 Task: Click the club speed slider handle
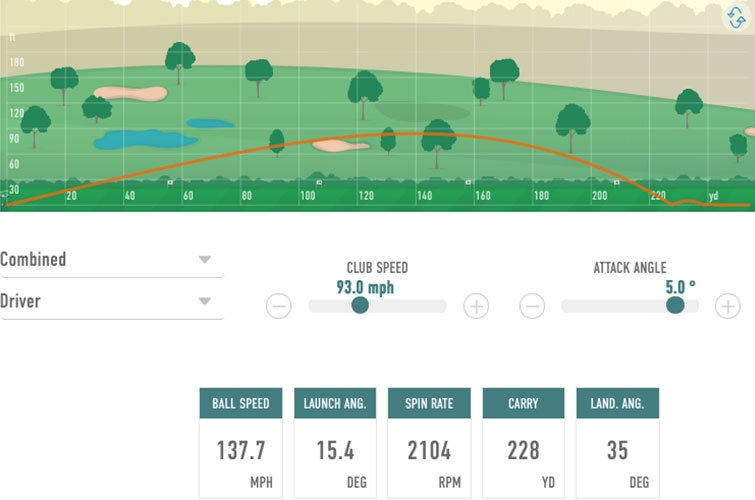360,305
